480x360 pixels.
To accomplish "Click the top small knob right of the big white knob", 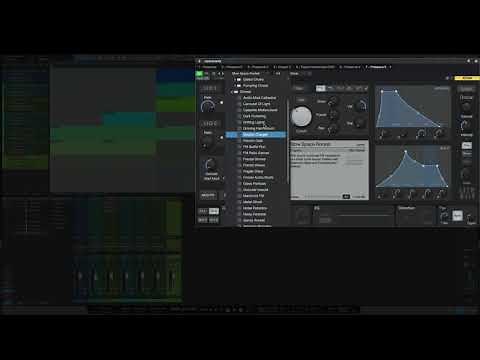I will coord(332,102).
